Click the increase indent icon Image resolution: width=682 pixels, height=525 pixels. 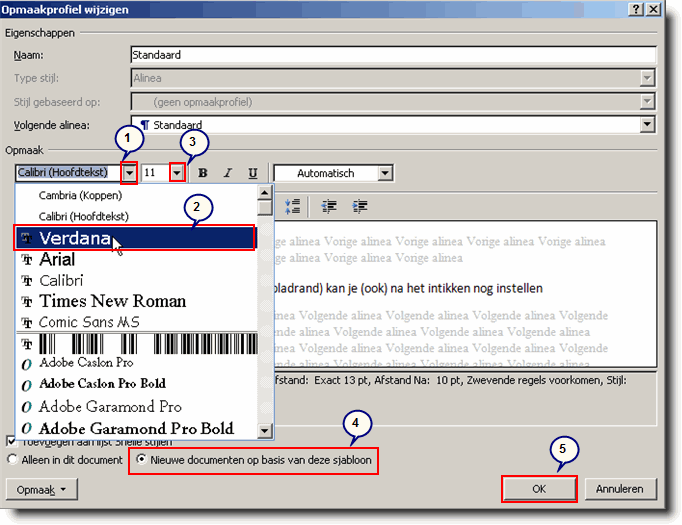coord(359,206)
